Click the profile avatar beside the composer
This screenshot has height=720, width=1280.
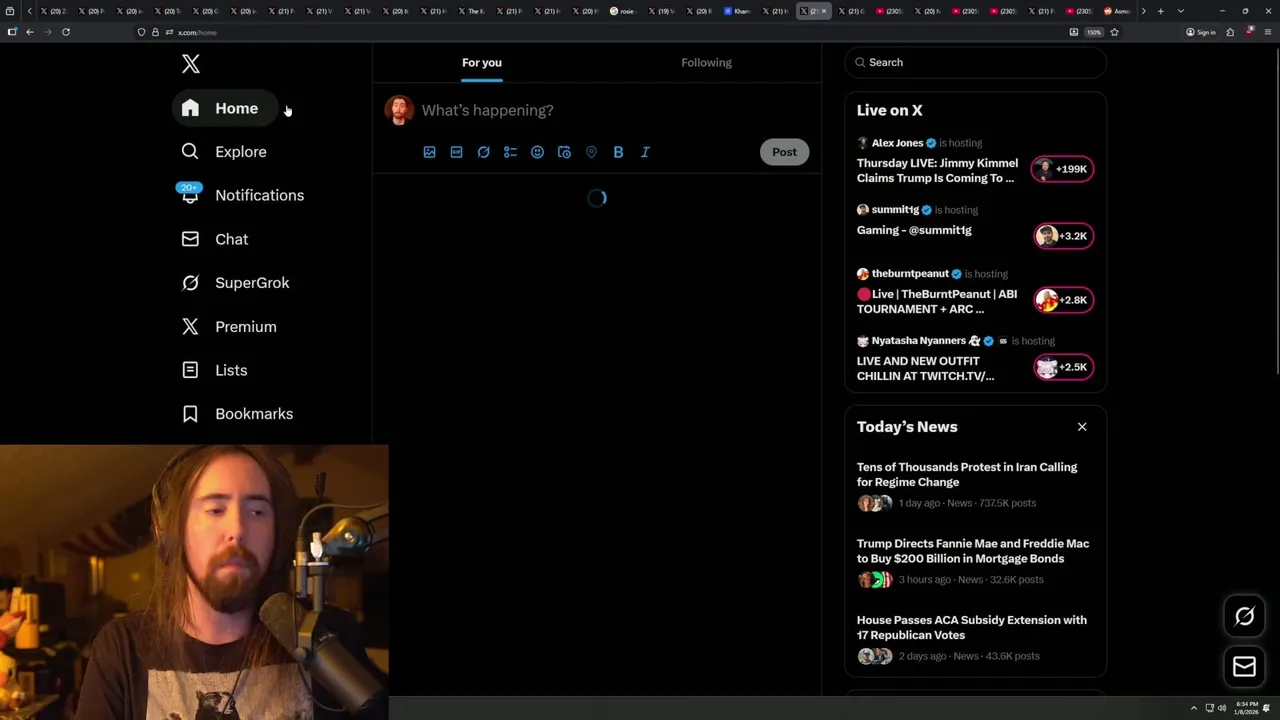[399, 110]
